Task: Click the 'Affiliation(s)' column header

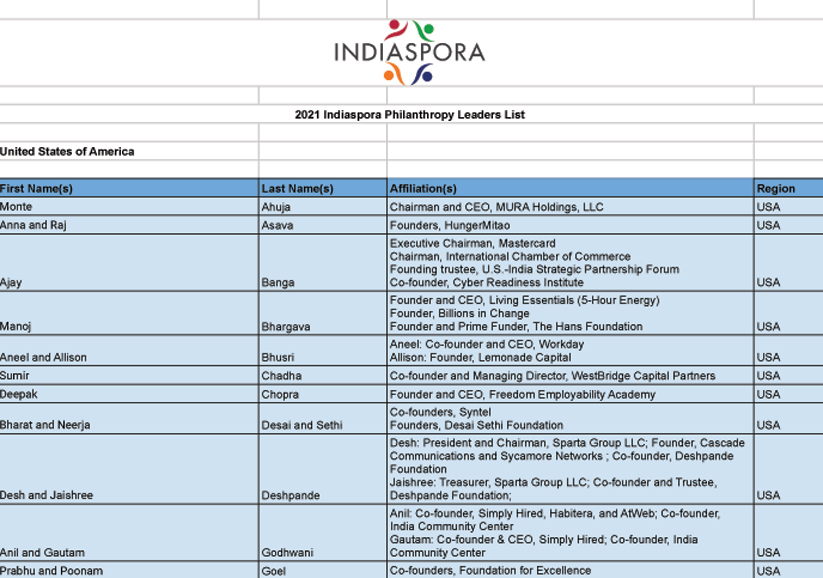Action: coord(571,188)
